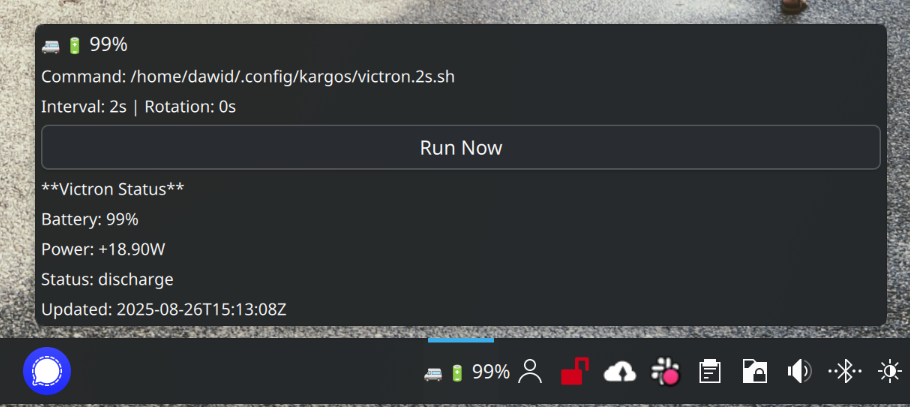This screenshot has width=910, height=407.
Task: Select the Power: +18.90W entry
Action: 103,250
